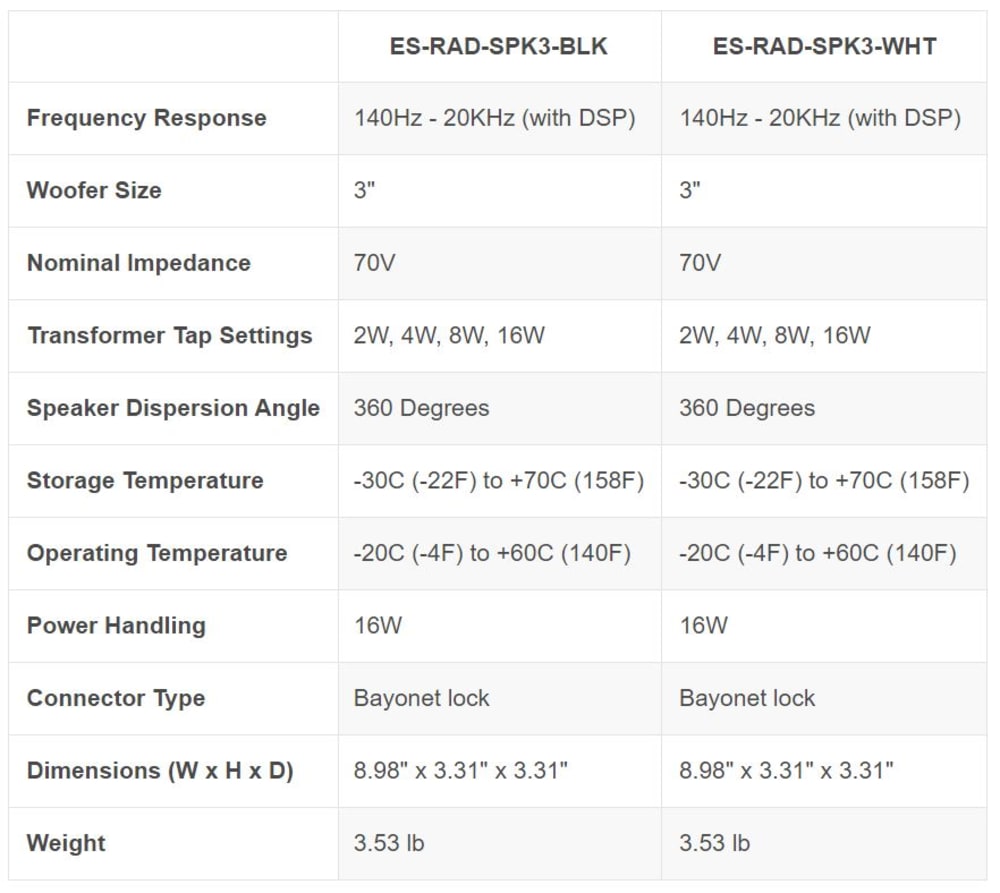Click the WHT 70V impedance value

700,263
